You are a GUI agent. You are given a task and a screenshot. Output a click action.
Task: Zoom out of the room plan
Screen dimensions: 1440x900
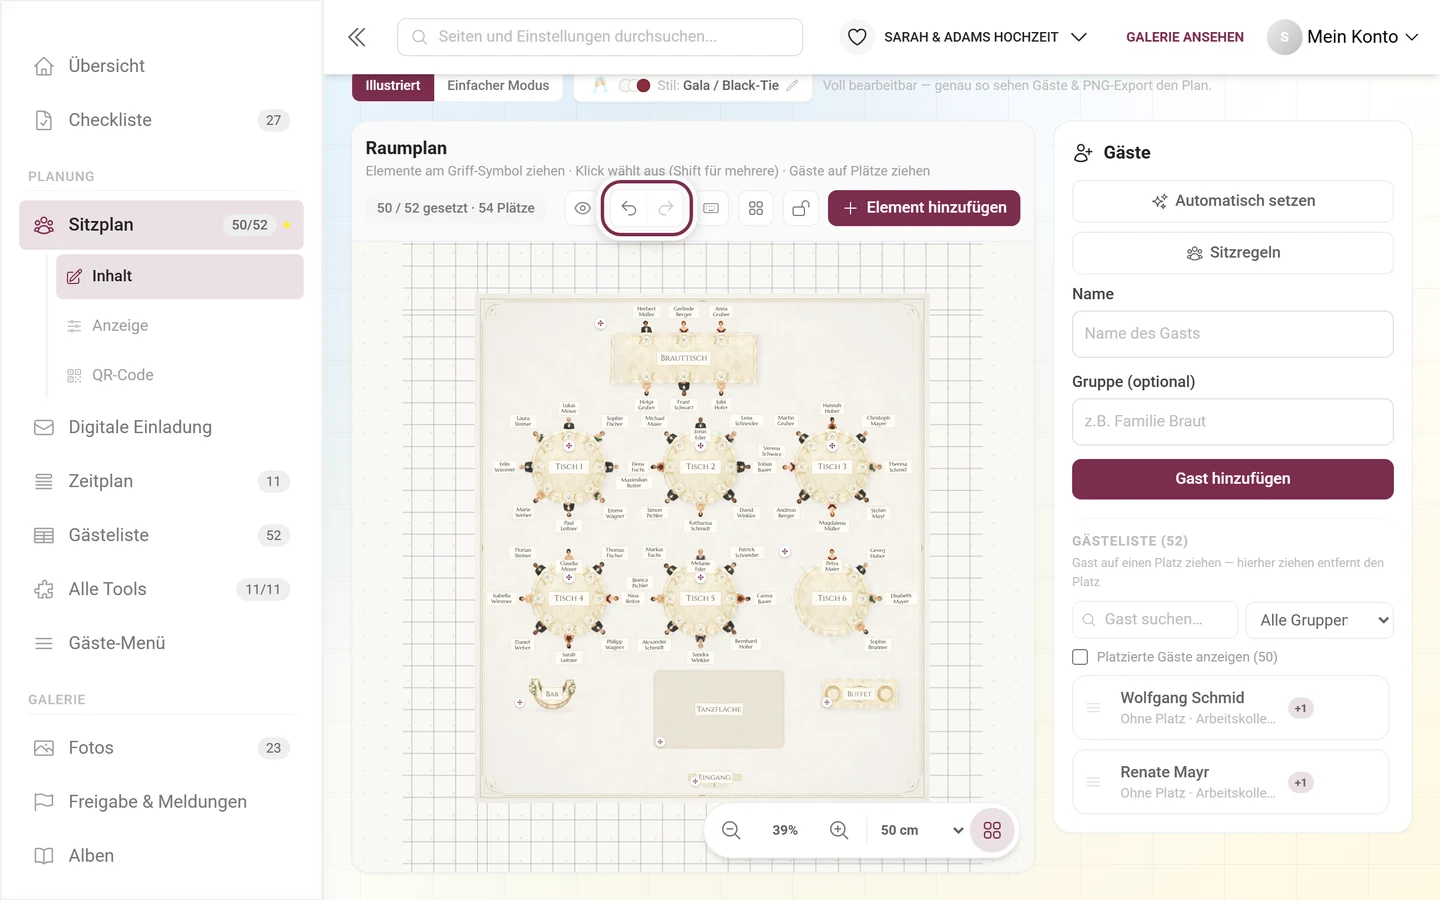pyautogui.click(x=732, y=830)
